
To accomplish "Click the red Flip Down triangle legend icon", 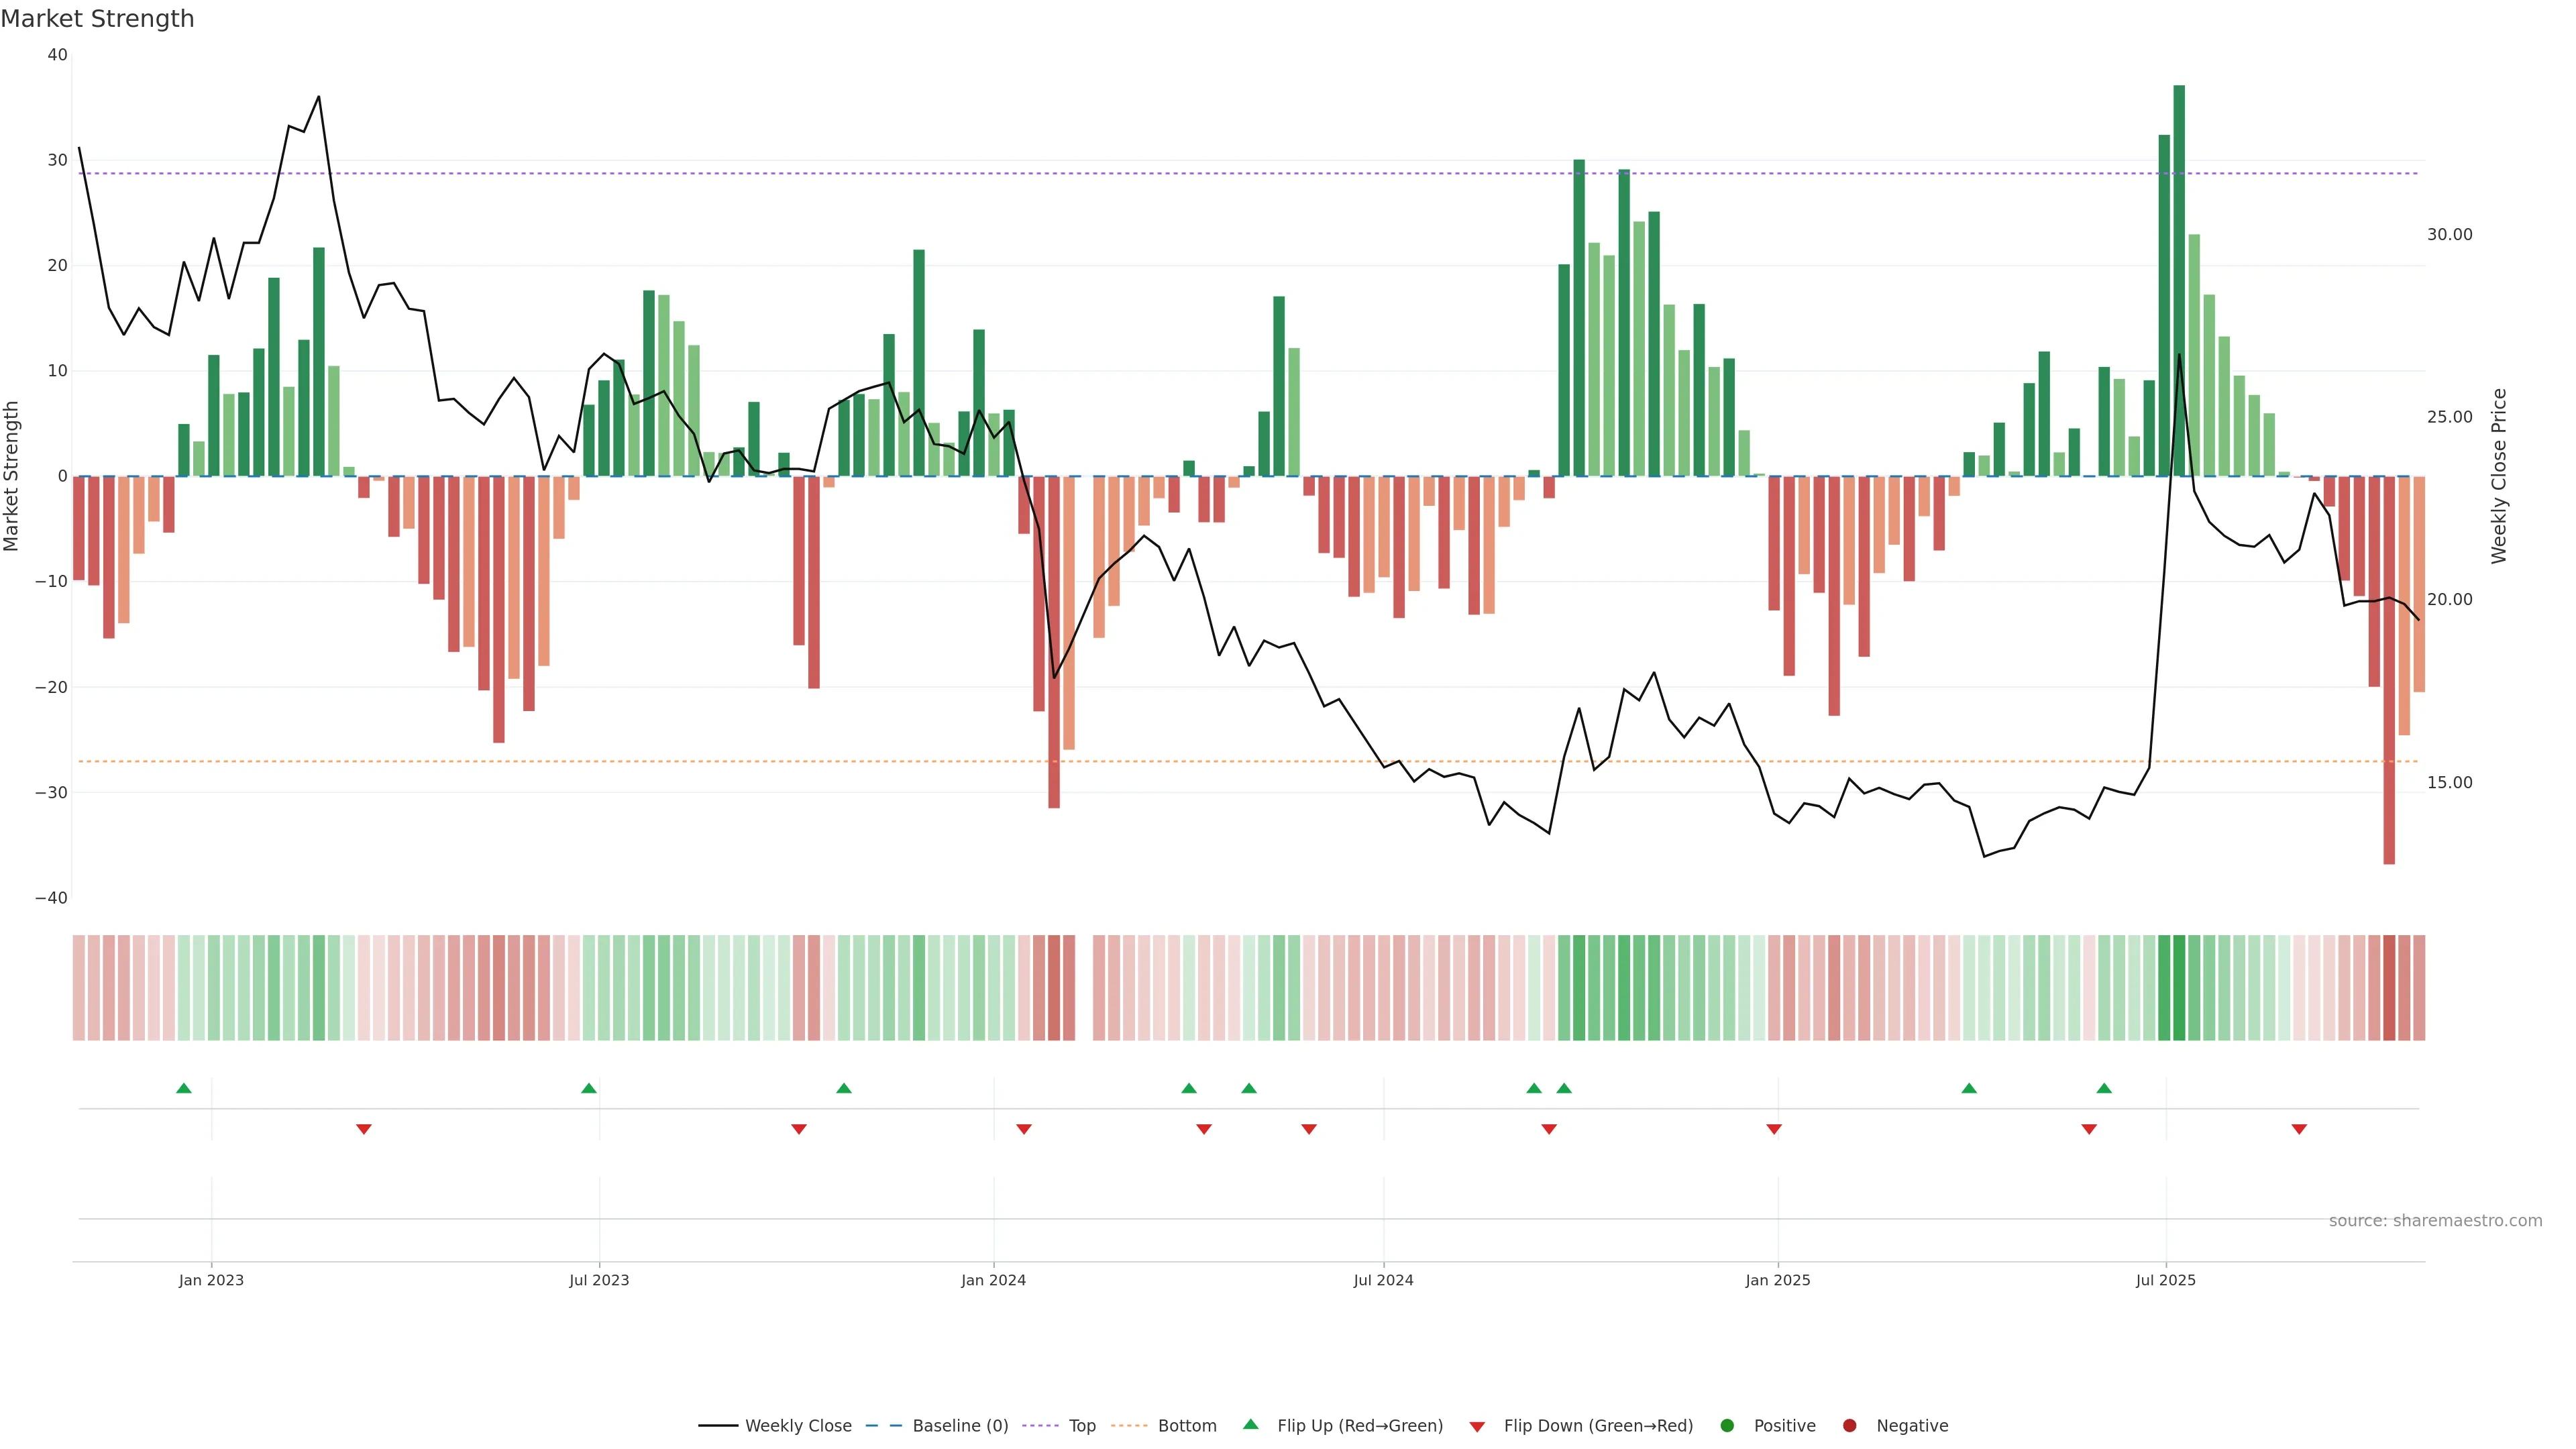I will click(x=1477, y=1426).
